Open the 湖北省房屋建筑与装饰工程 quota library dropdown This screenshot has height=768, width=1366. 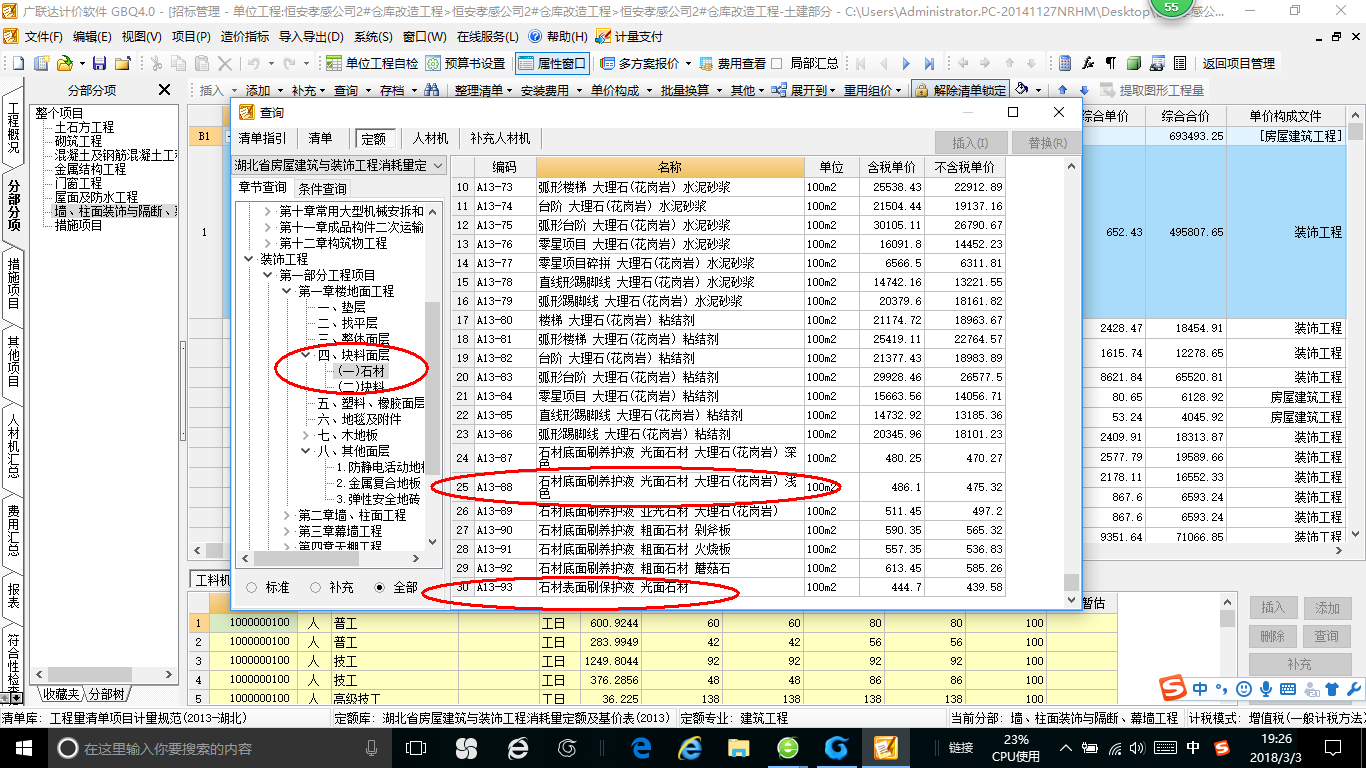click(x=340, y=165)
